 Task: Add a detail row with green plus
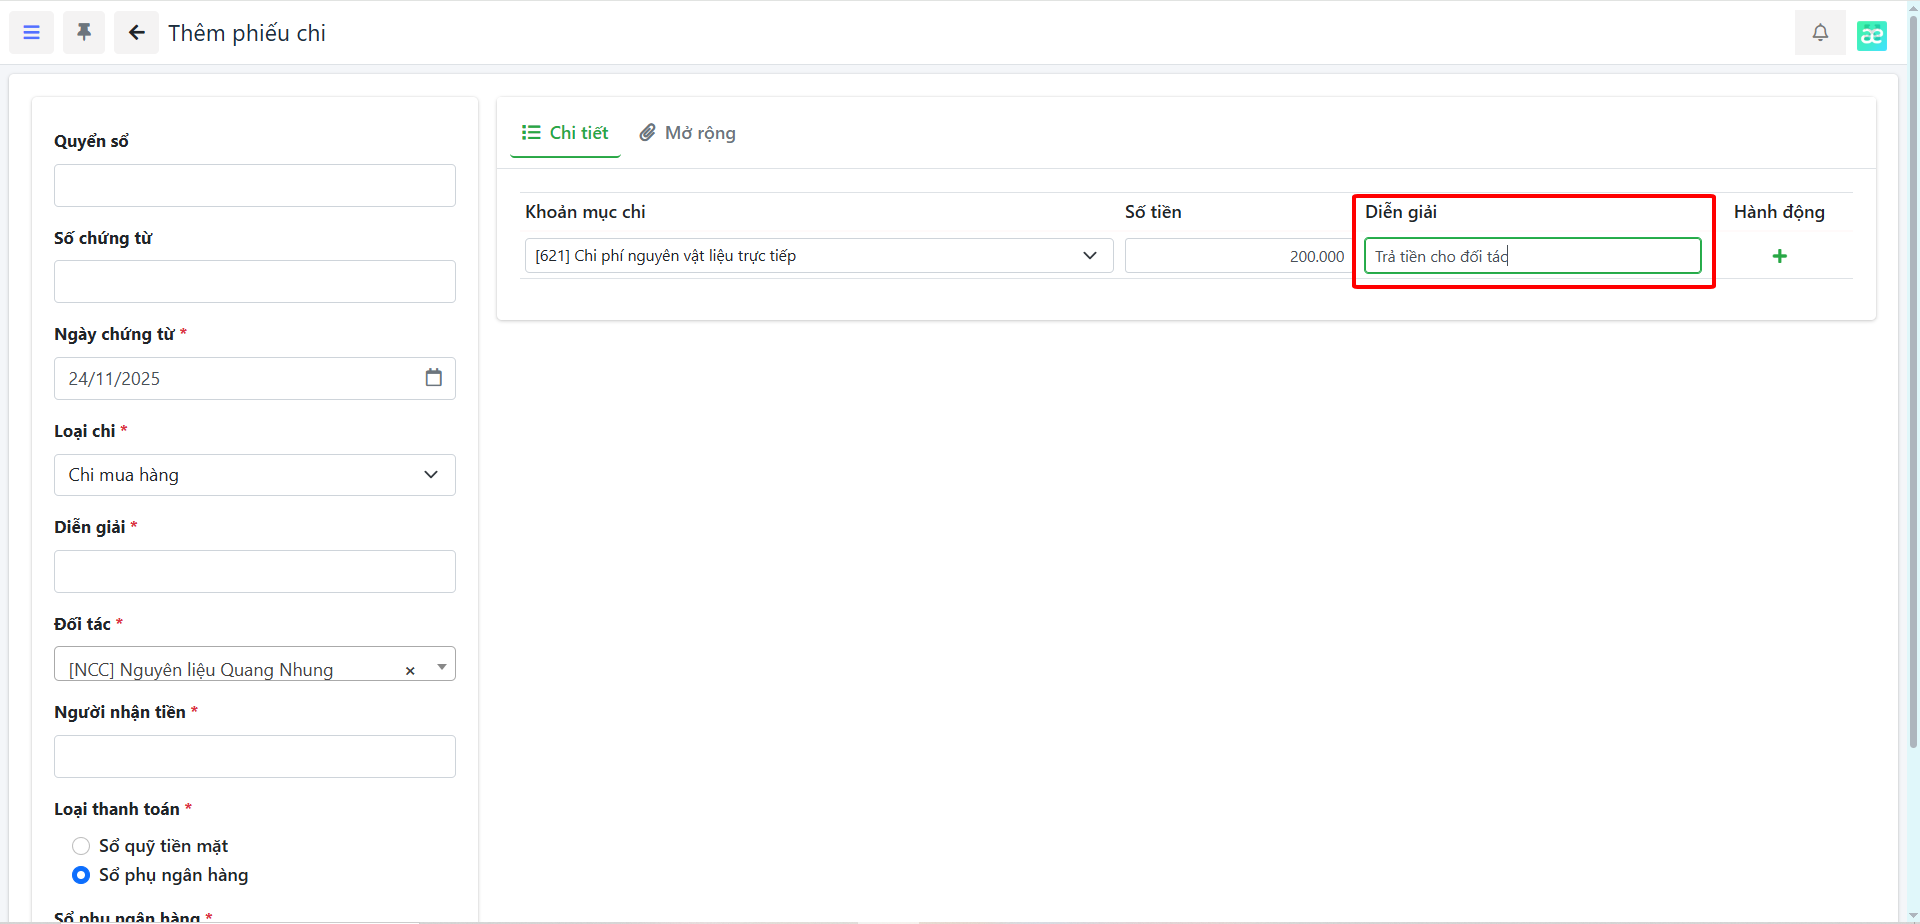coord(1779,256)
